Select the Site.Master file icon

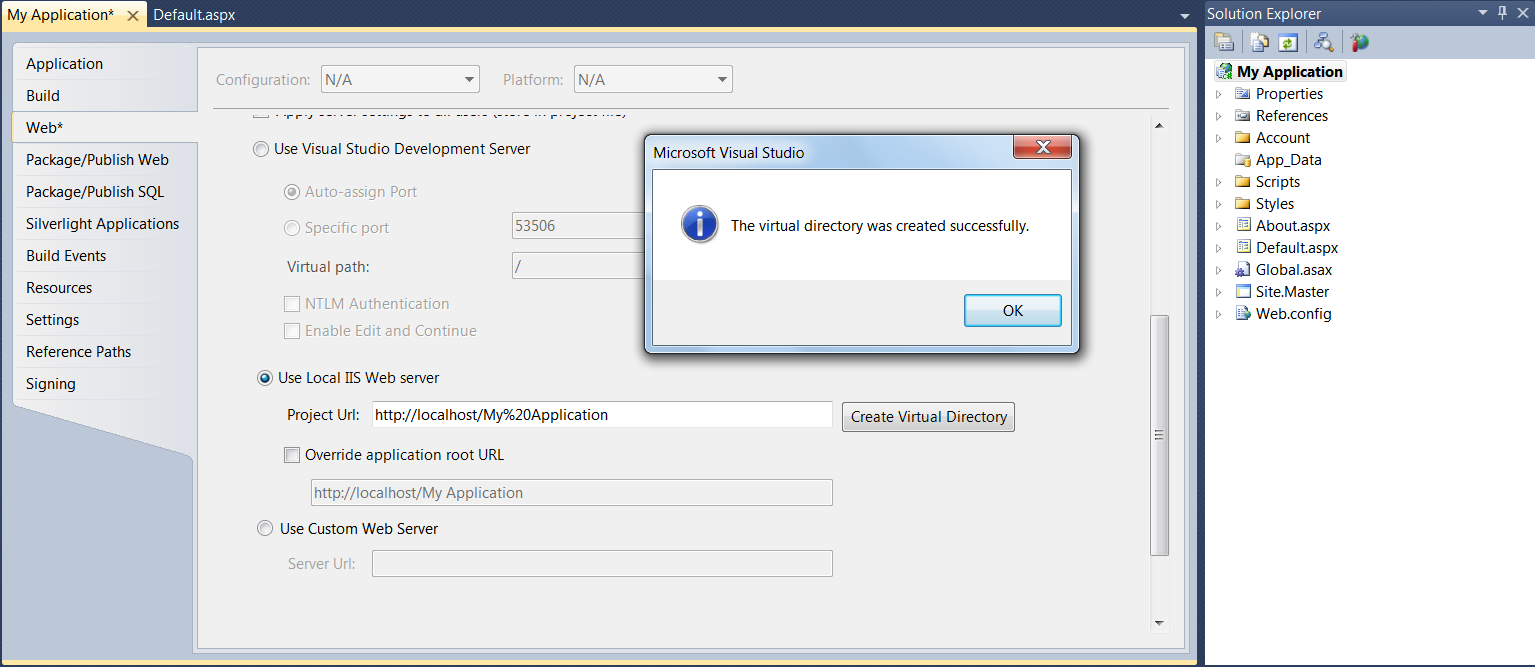pyautogui.click(x=1243, y=292)
